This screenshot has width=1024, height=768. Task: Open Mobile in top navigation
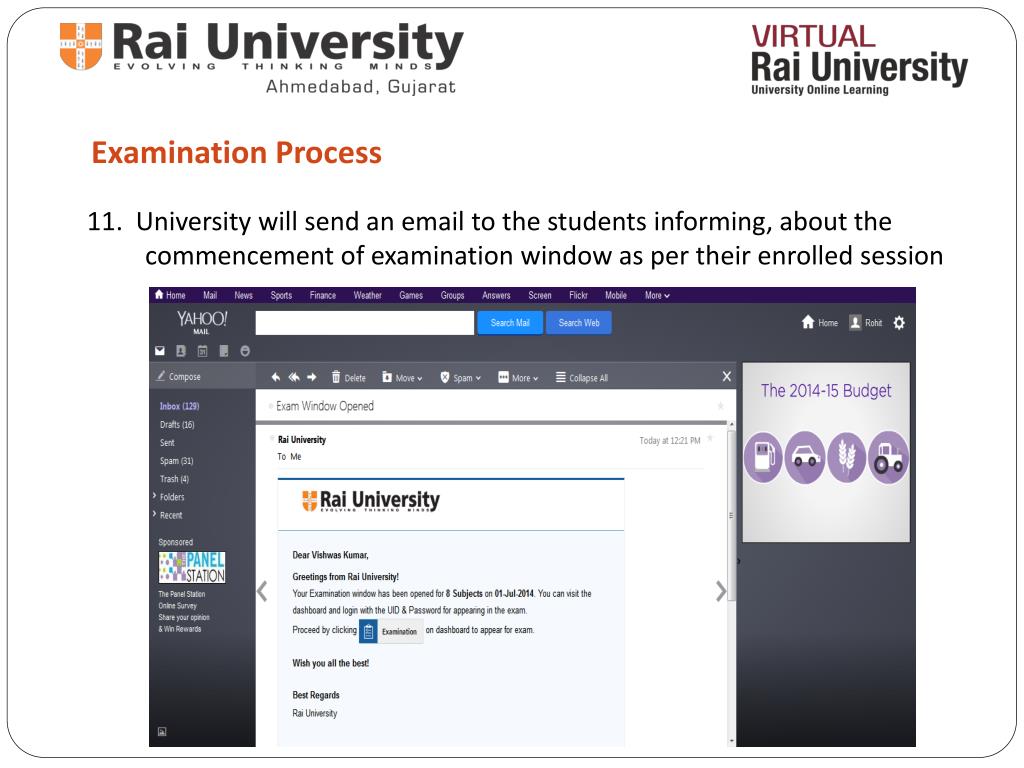point(616,295)
